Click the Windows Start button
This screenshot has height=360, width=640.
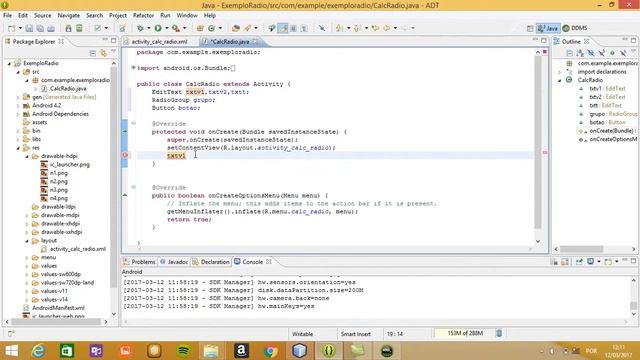(x=11, y=351)
